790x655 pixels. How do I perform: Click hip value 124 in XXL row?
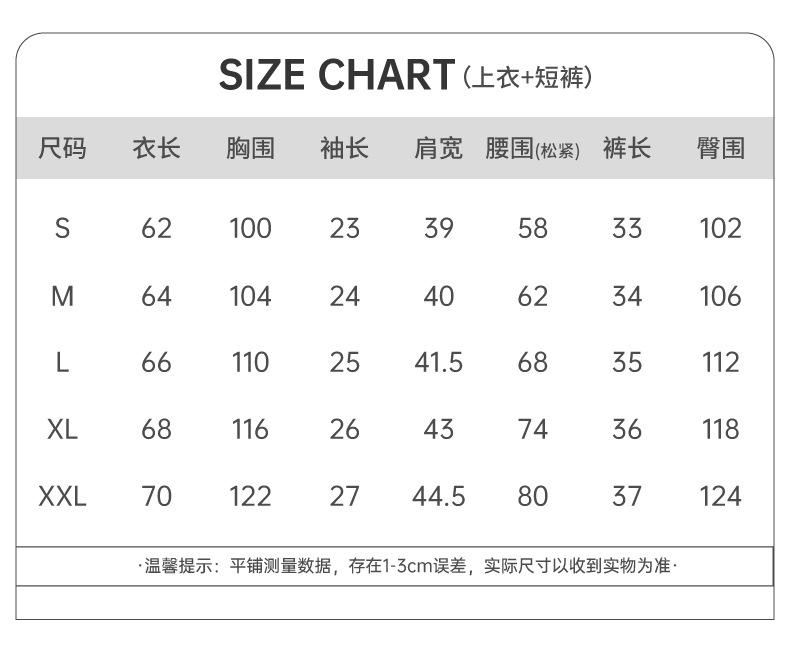point(720,496)
